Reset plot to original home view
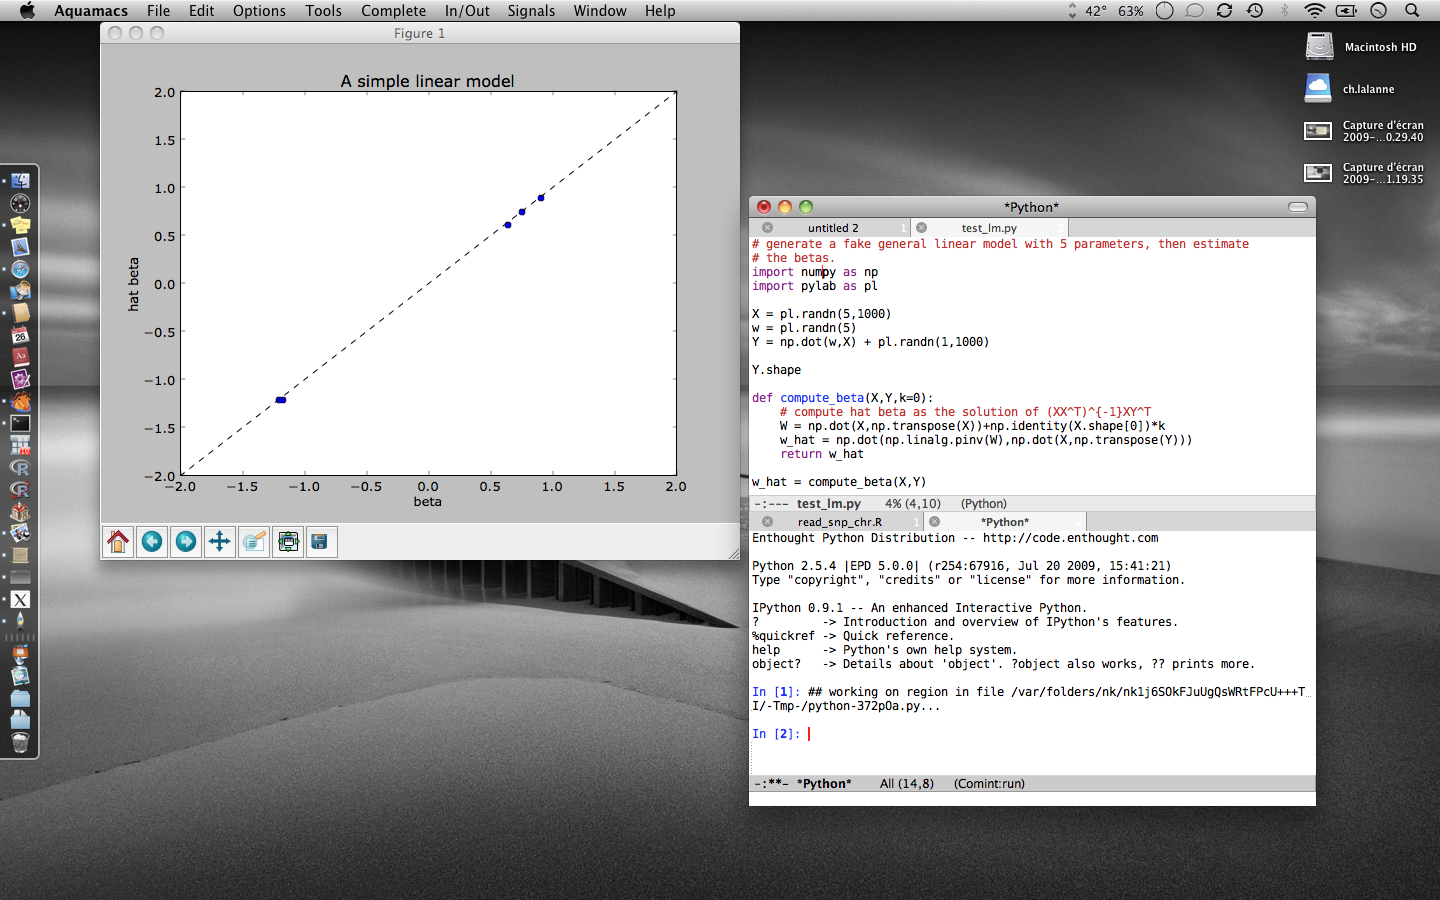 coord(118,542)
